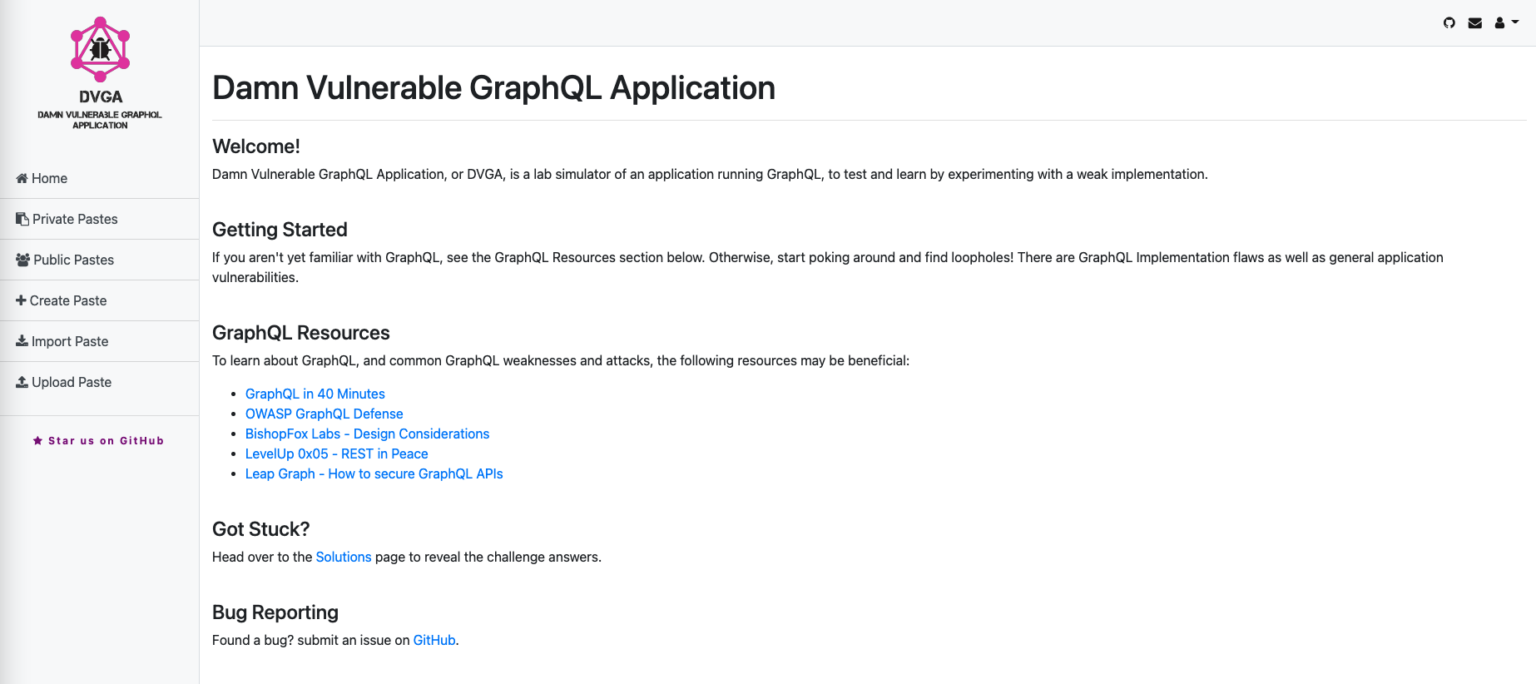Select Import Paste in the sidebar

click(x=69, y=341)
